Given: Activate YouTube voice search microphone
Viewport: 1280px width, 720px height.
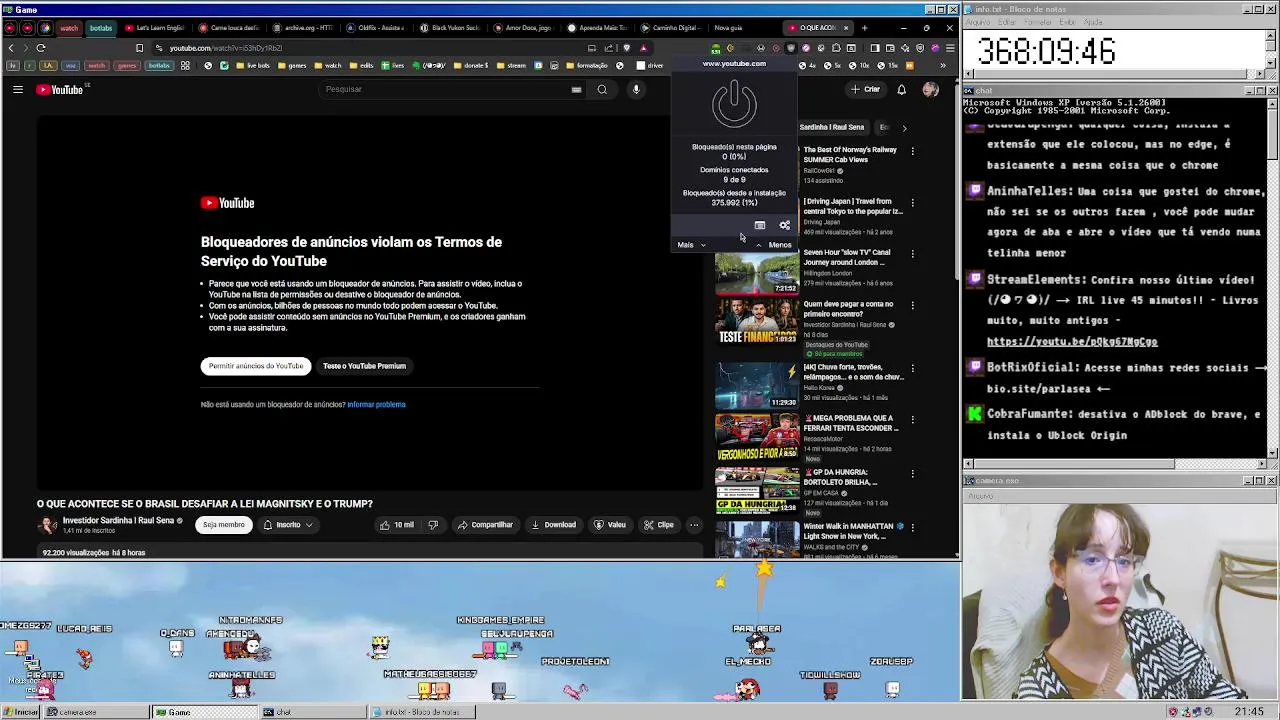Looking at the screenshot, I should 636,89.
